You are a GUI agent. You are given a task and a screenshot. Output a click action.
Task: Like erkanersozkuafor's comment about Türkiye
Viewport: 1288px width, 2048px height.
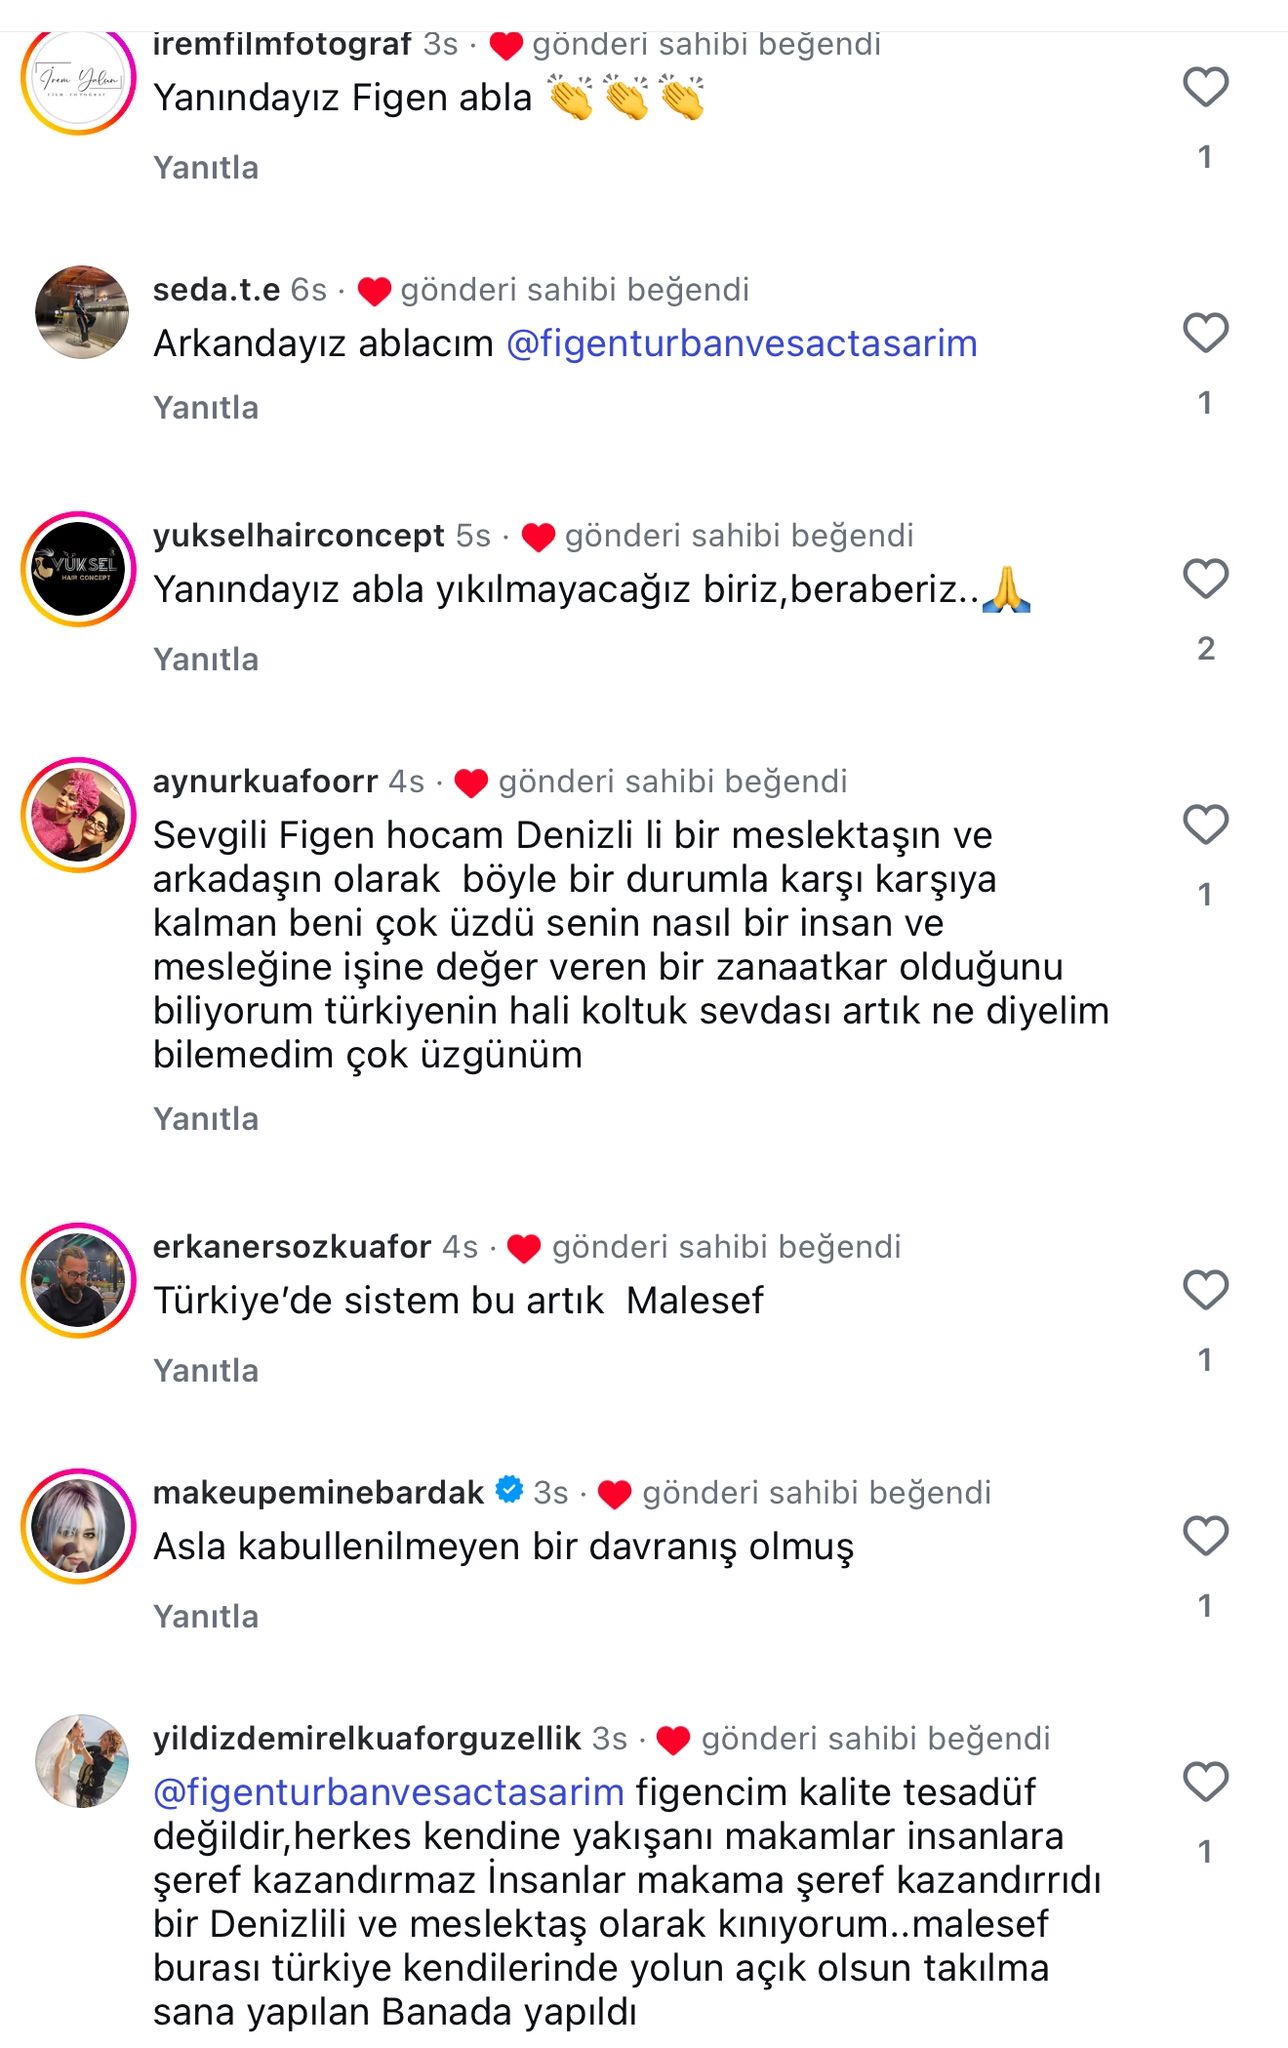pyautogui.click(x=1205, y=1290)
